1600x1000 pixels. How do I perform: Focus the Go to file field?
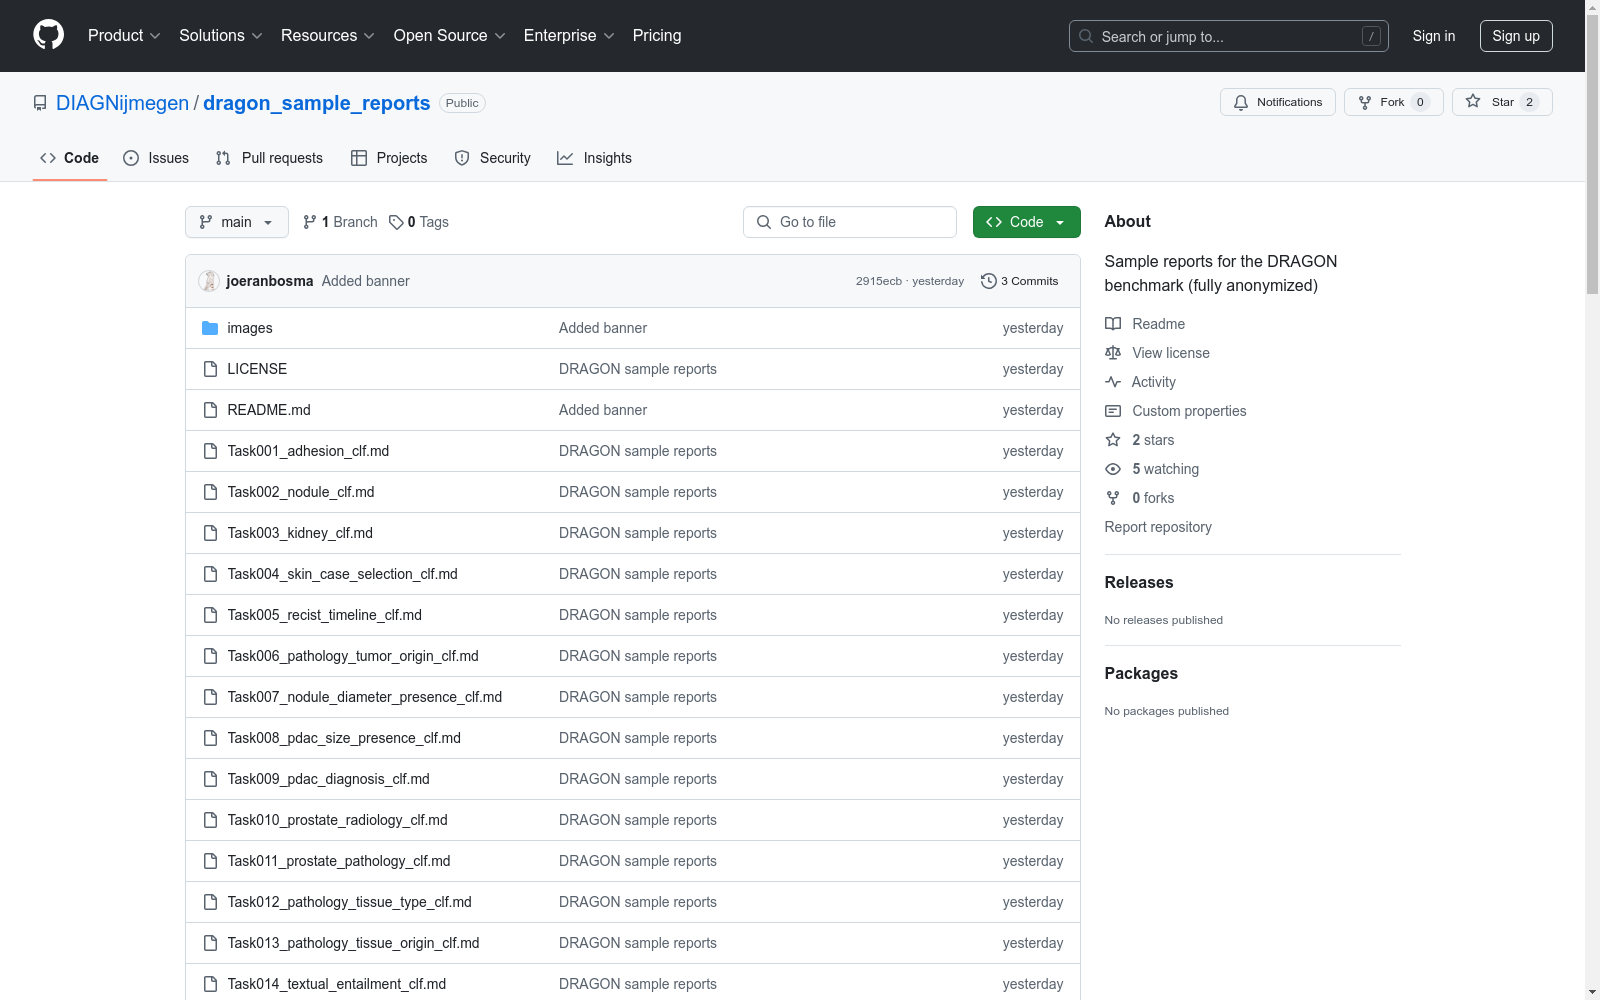(x=850, y=222)
